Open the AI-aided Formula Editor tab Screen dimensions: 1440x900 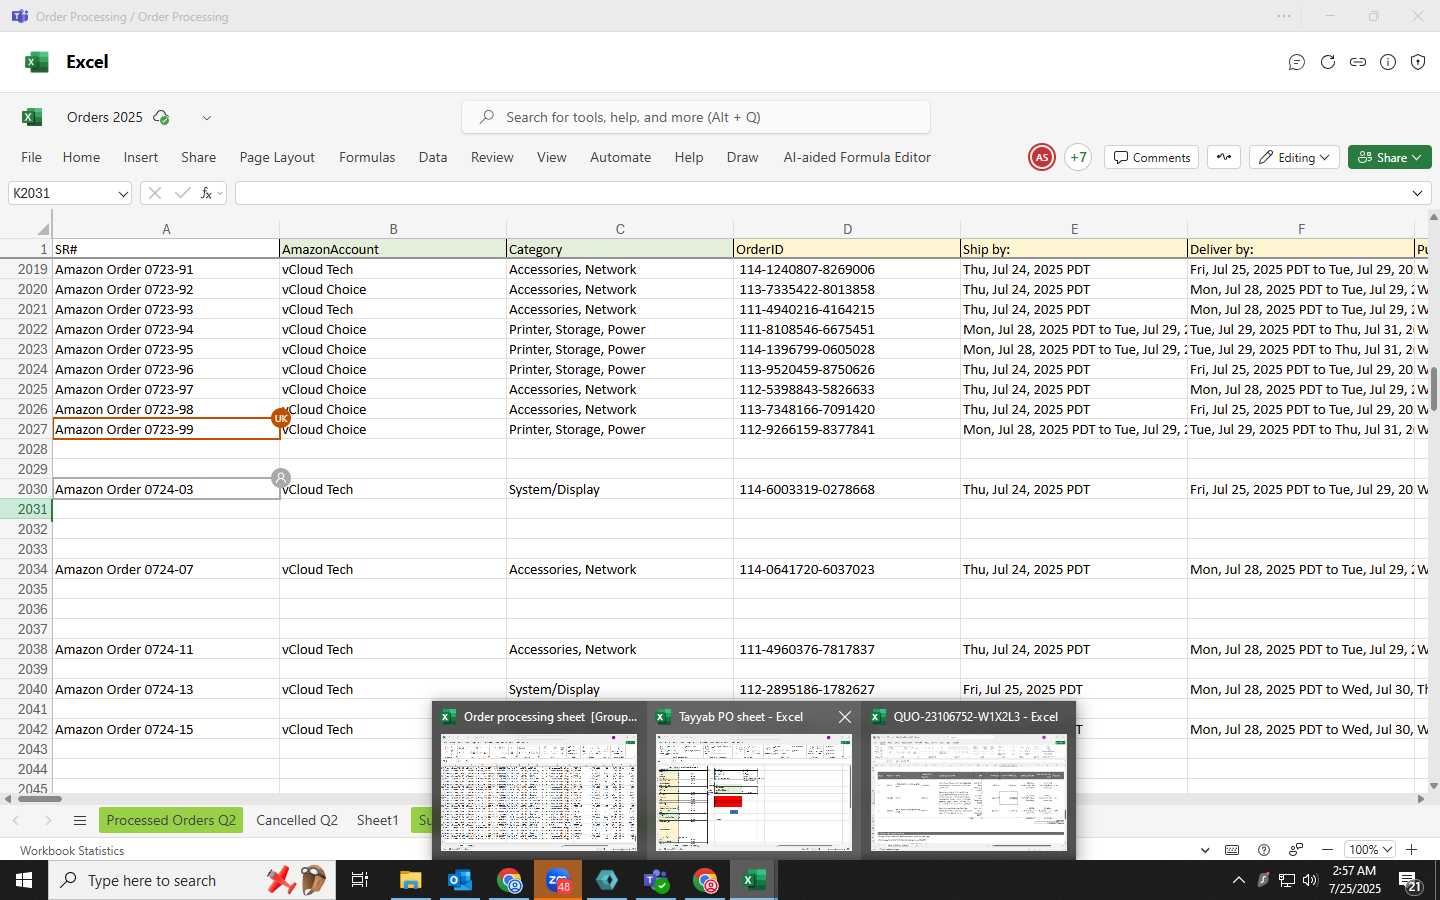click(857, 157)
